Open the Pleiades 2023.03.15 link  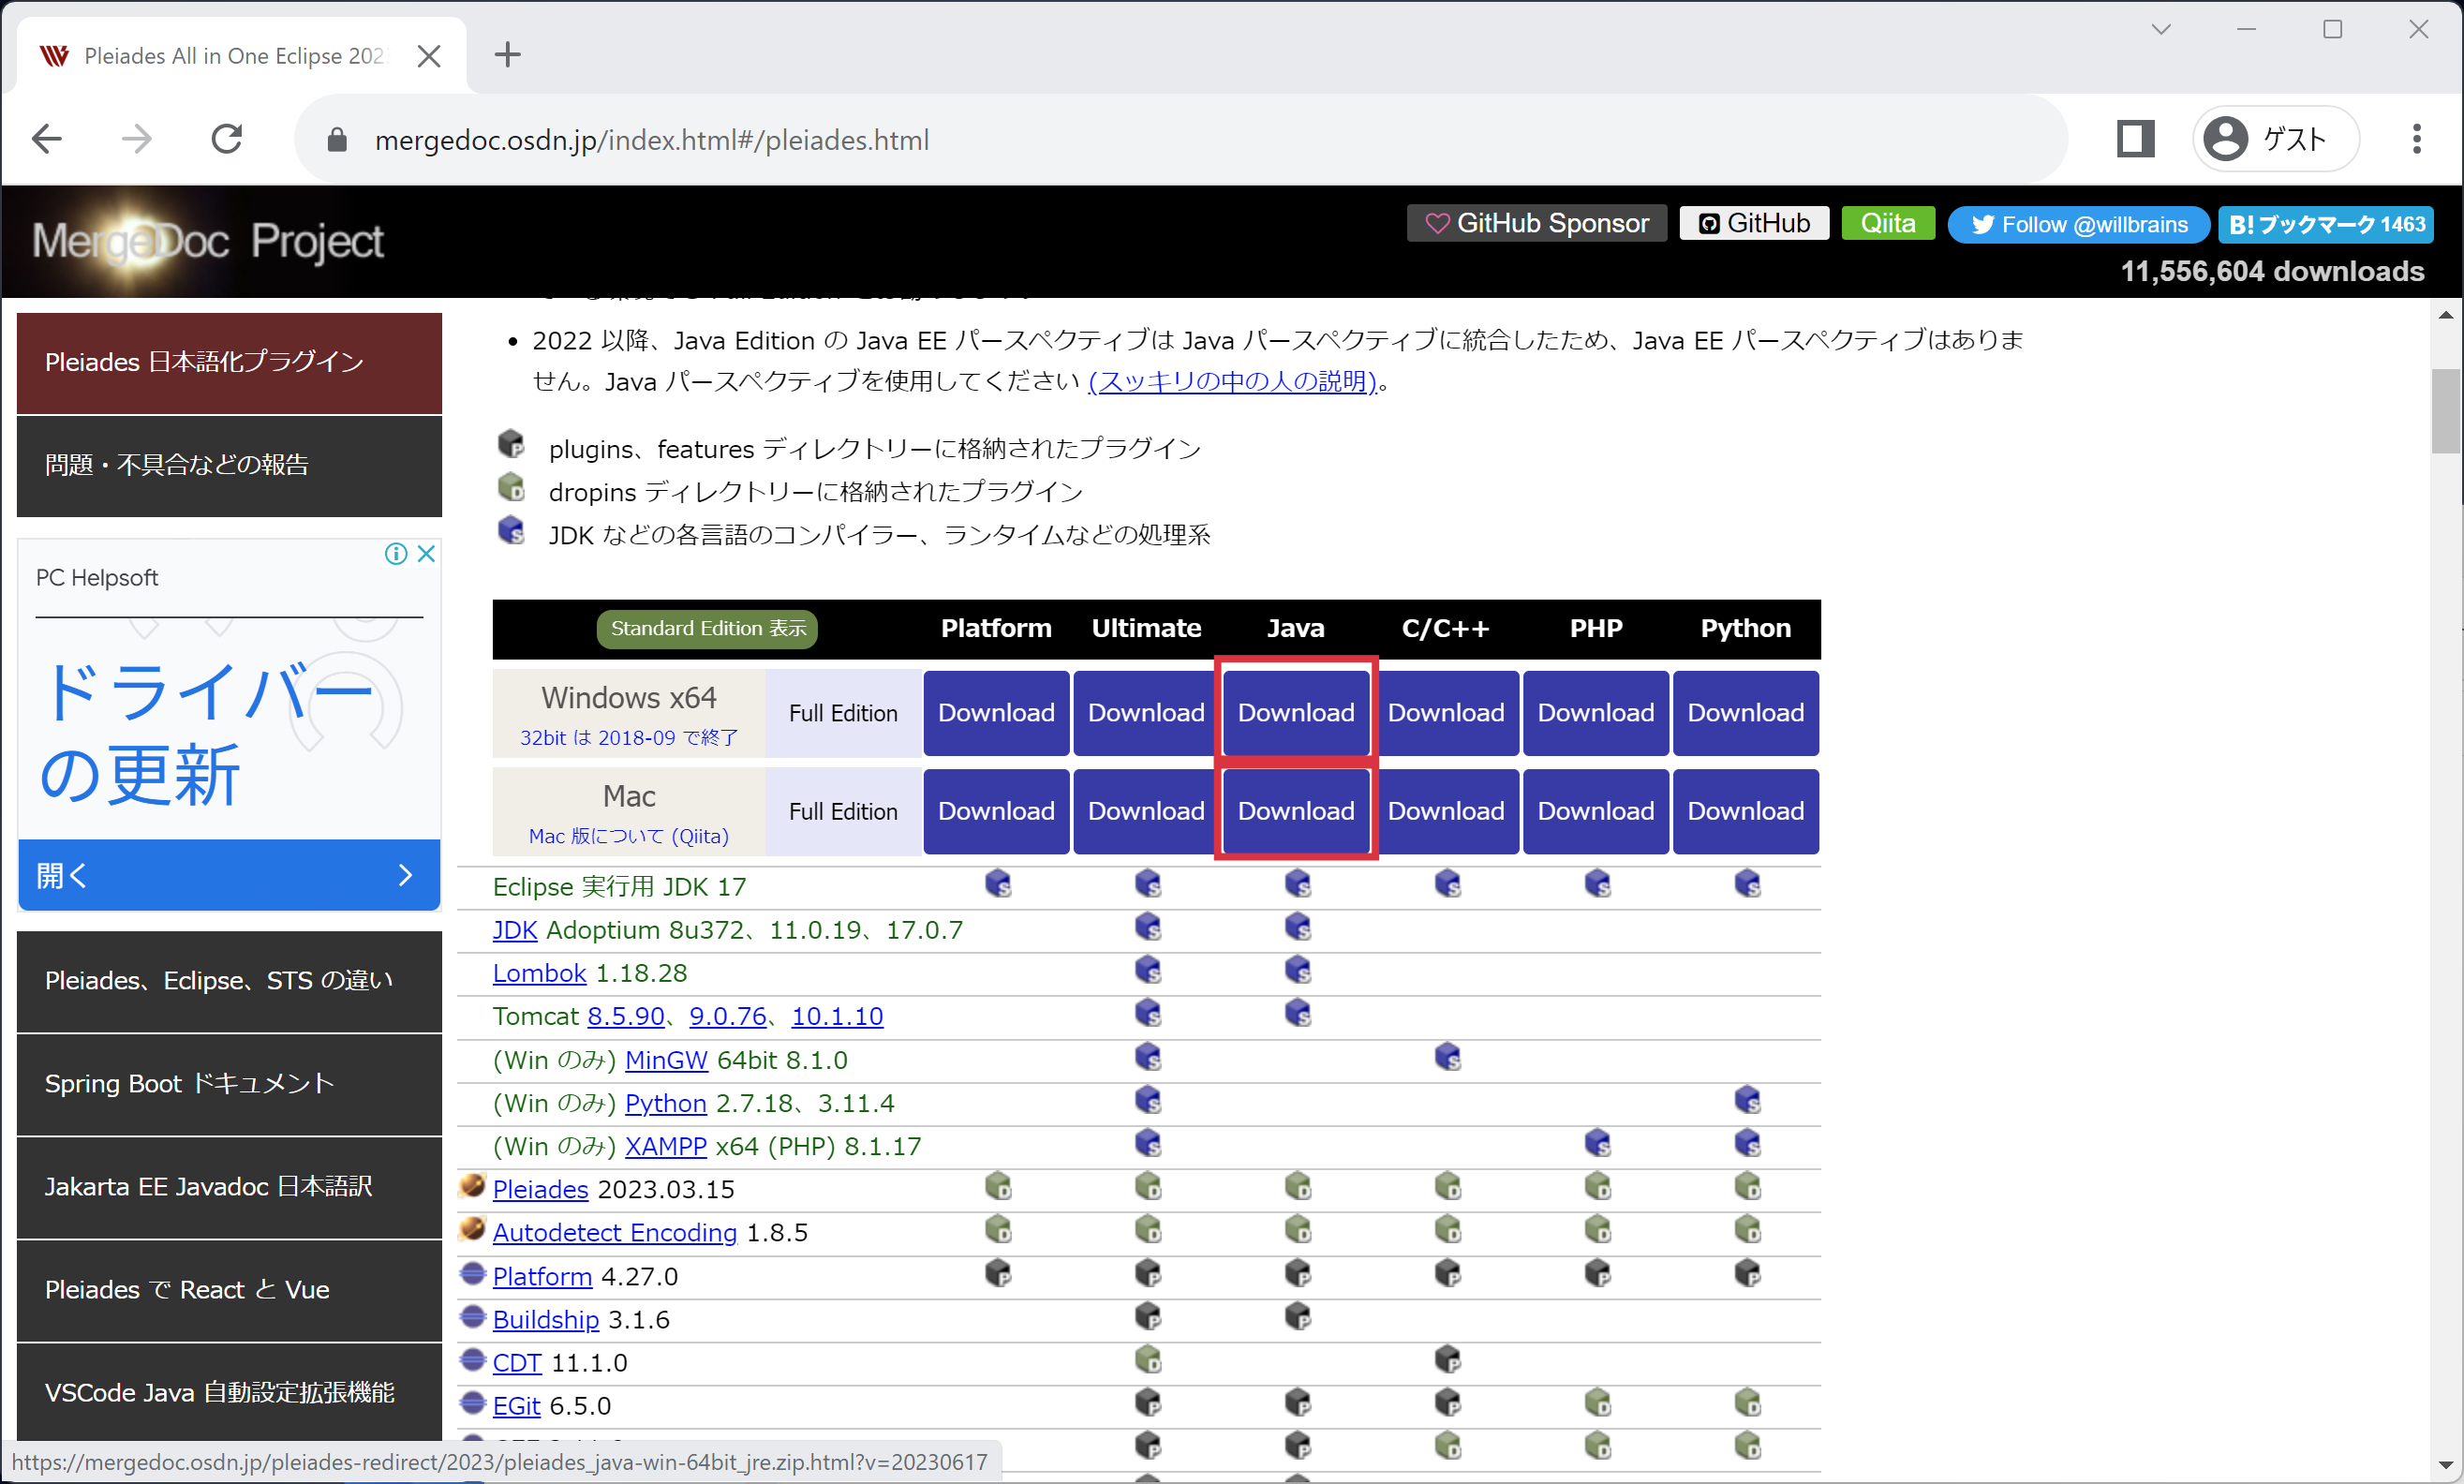pos(541,1189)
